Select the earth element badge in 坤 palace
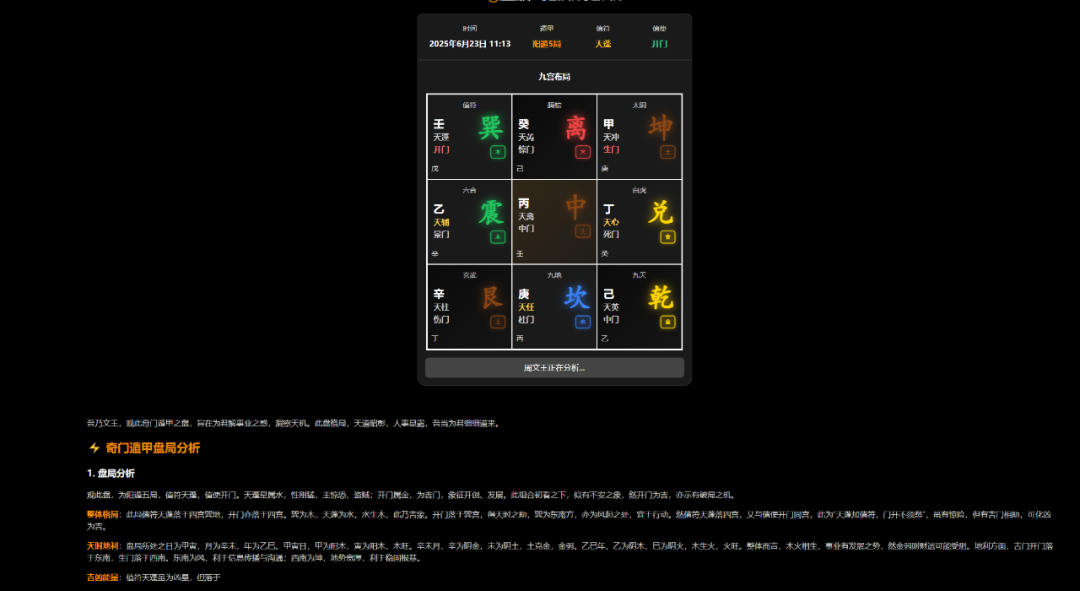 click(668, 152)
